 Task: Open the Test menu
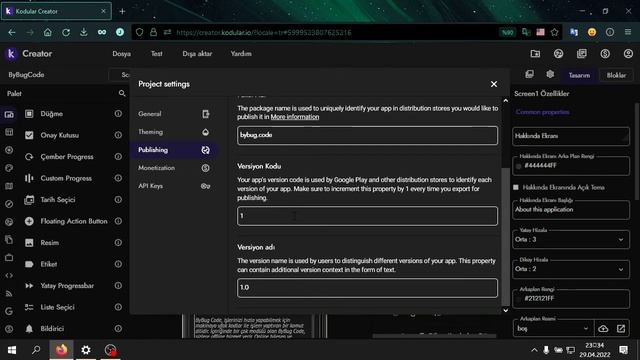click(157, 54)
